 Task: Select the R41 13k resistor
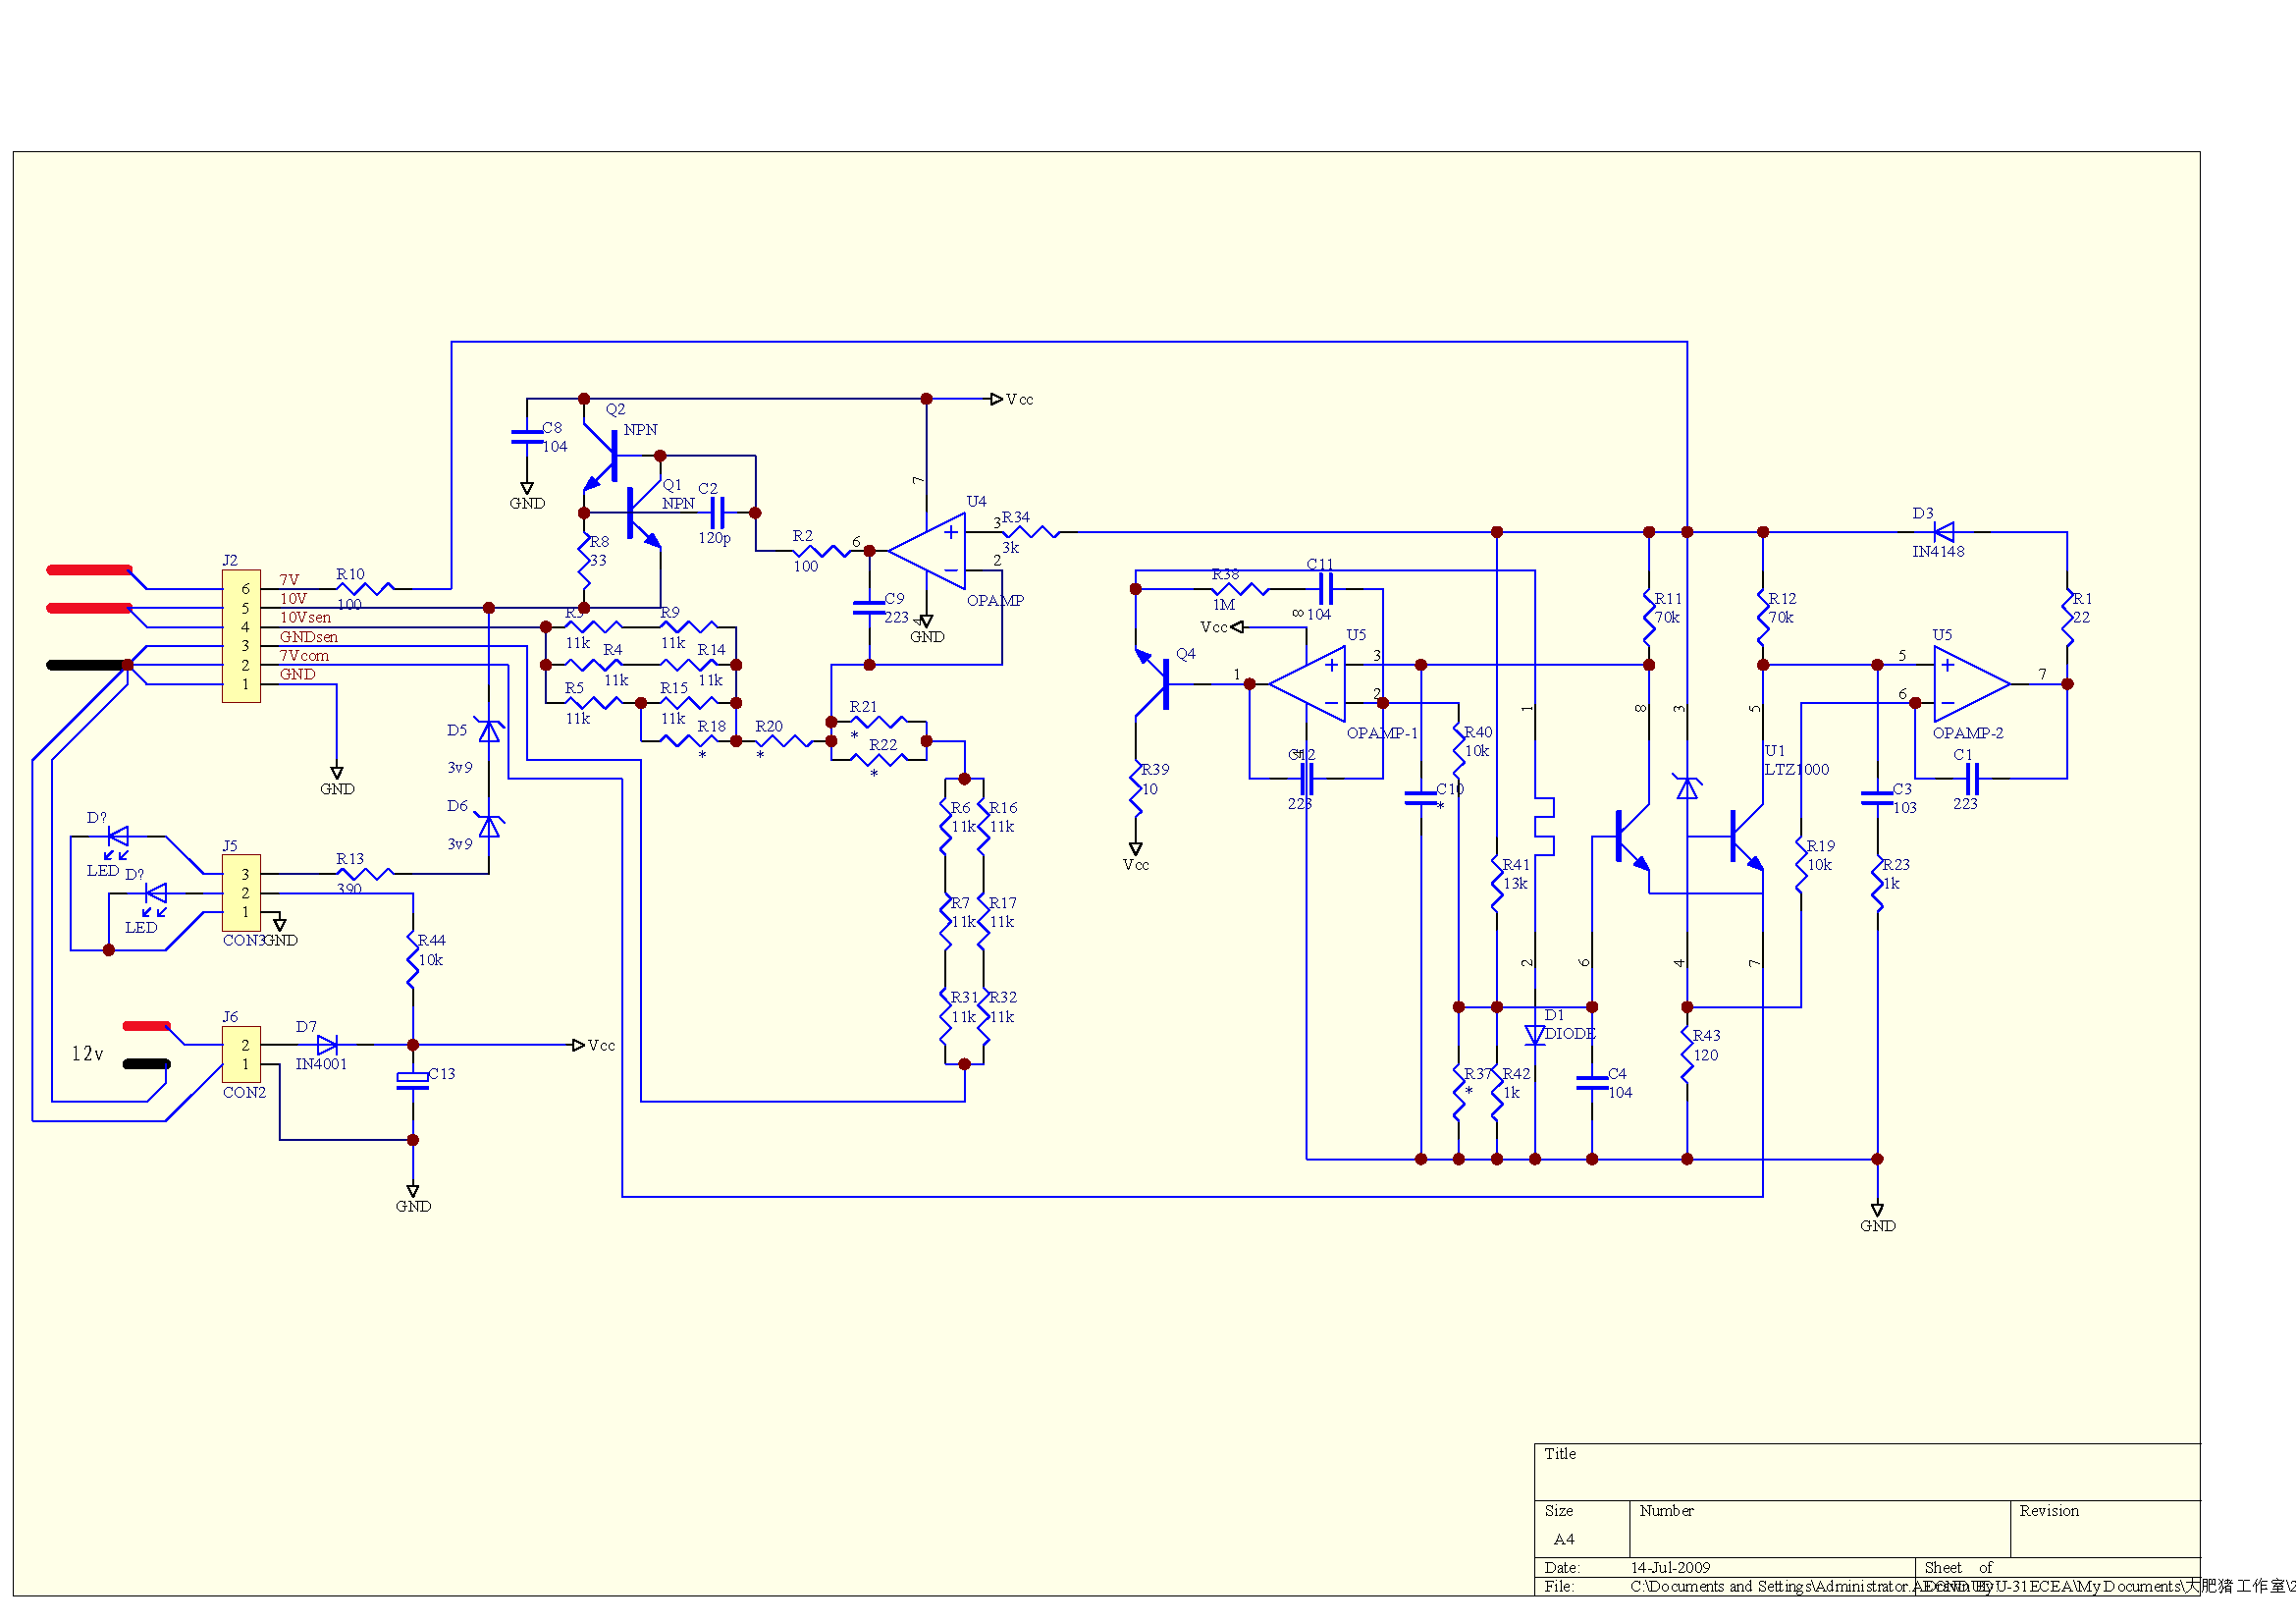point(1497,884)
